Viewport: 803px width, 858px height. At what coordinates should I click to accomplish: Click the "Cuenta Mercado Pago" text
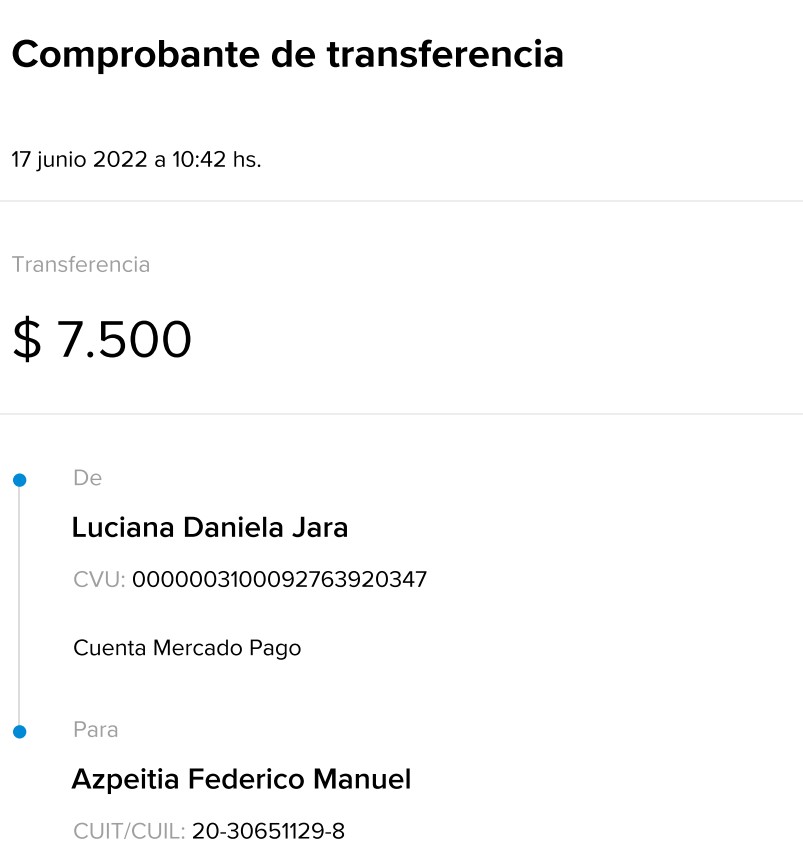tap(187, 648)
